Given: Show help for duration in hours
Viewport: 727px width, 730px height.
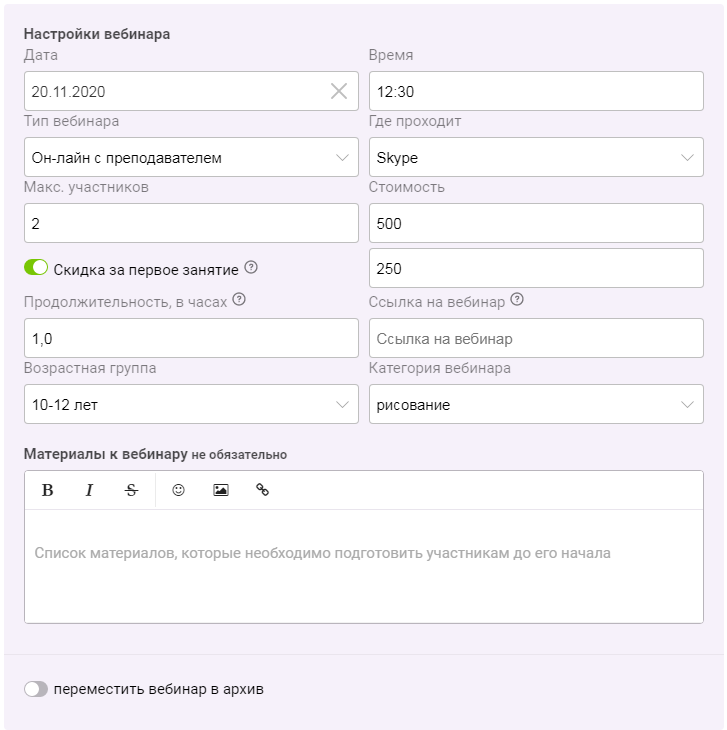Looking at the screenshot, I should point(239,300).
